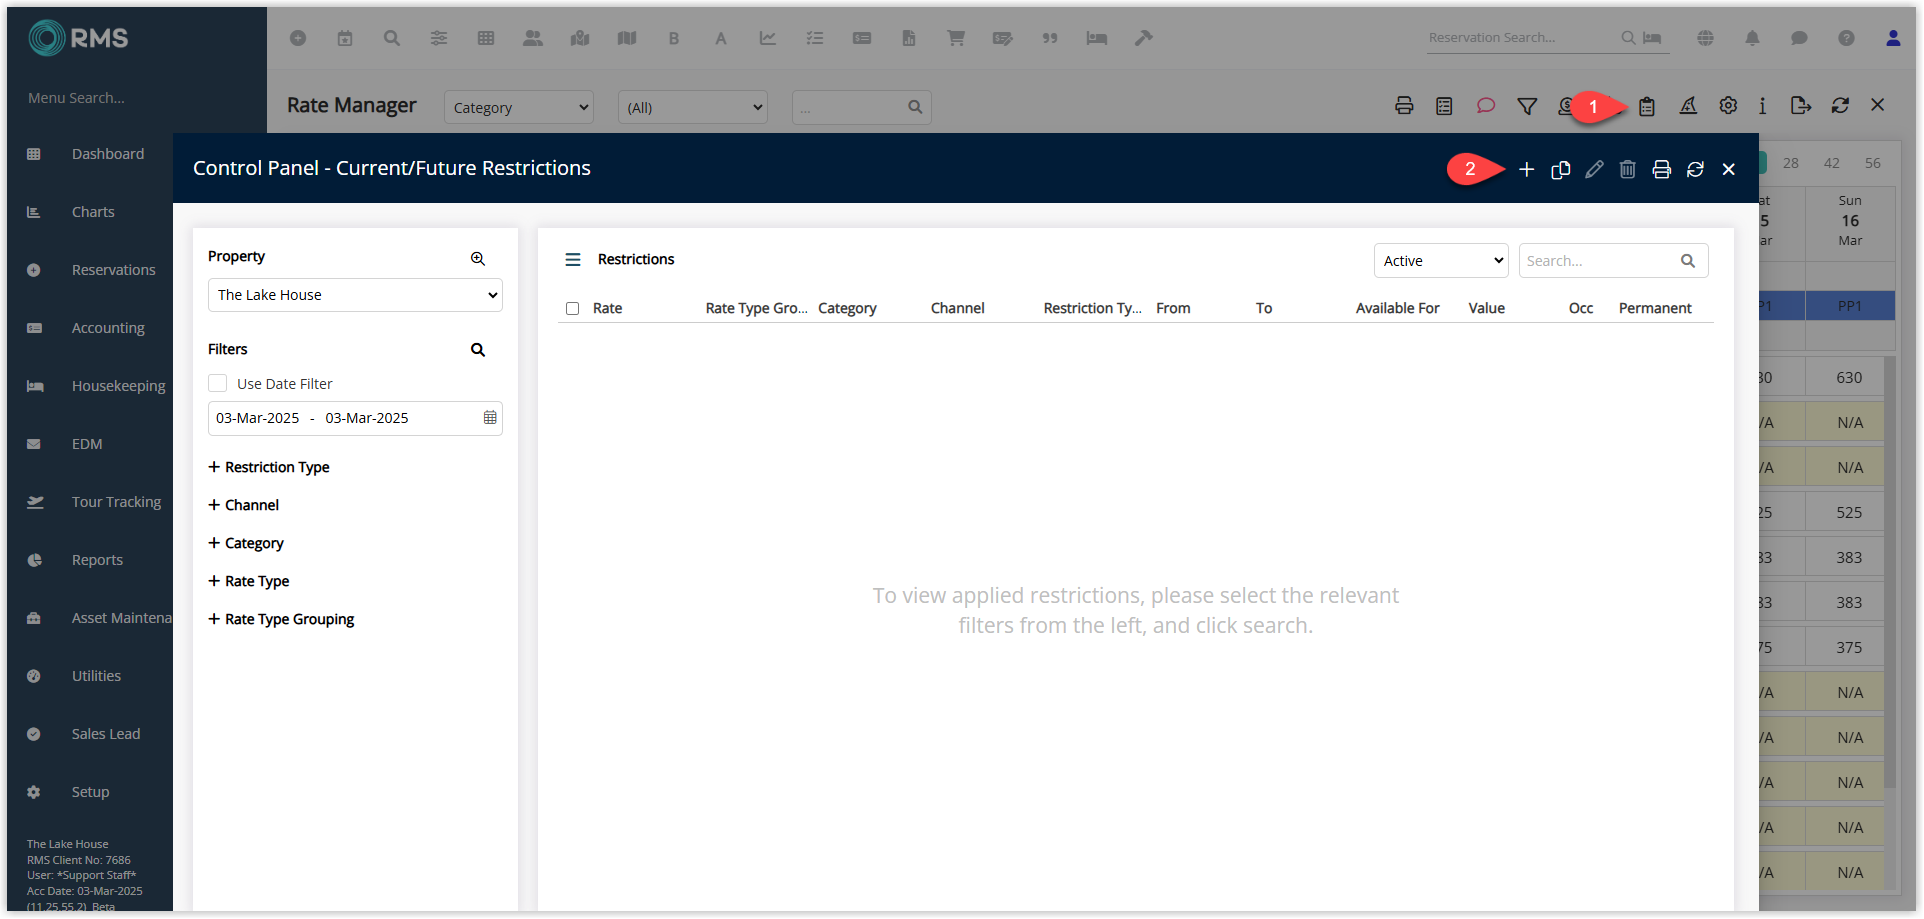Click the help question mark icon
The width and height of the screenshot is (1924, 919).
[x=1846, y=38]
